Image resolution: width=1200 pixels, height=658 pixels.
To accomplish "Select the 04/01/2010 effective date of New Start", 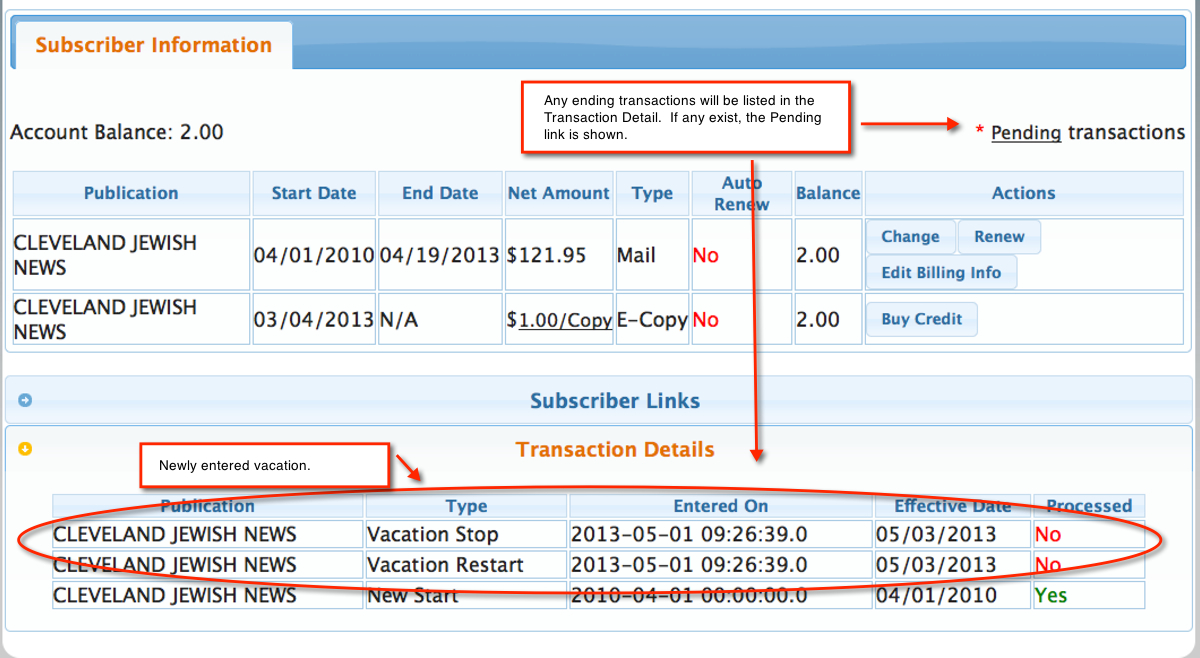I will (x=936, y=596).
